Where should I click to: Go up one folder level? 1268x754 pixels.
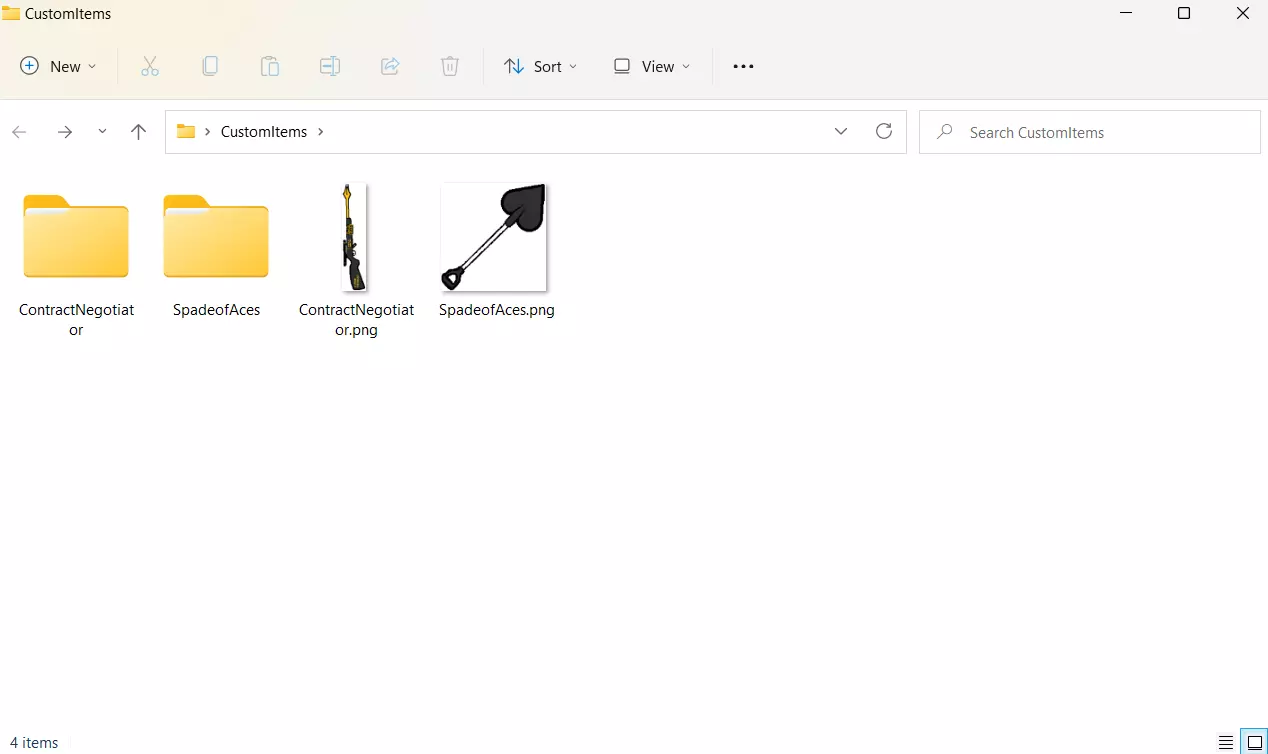click(139, 132)
